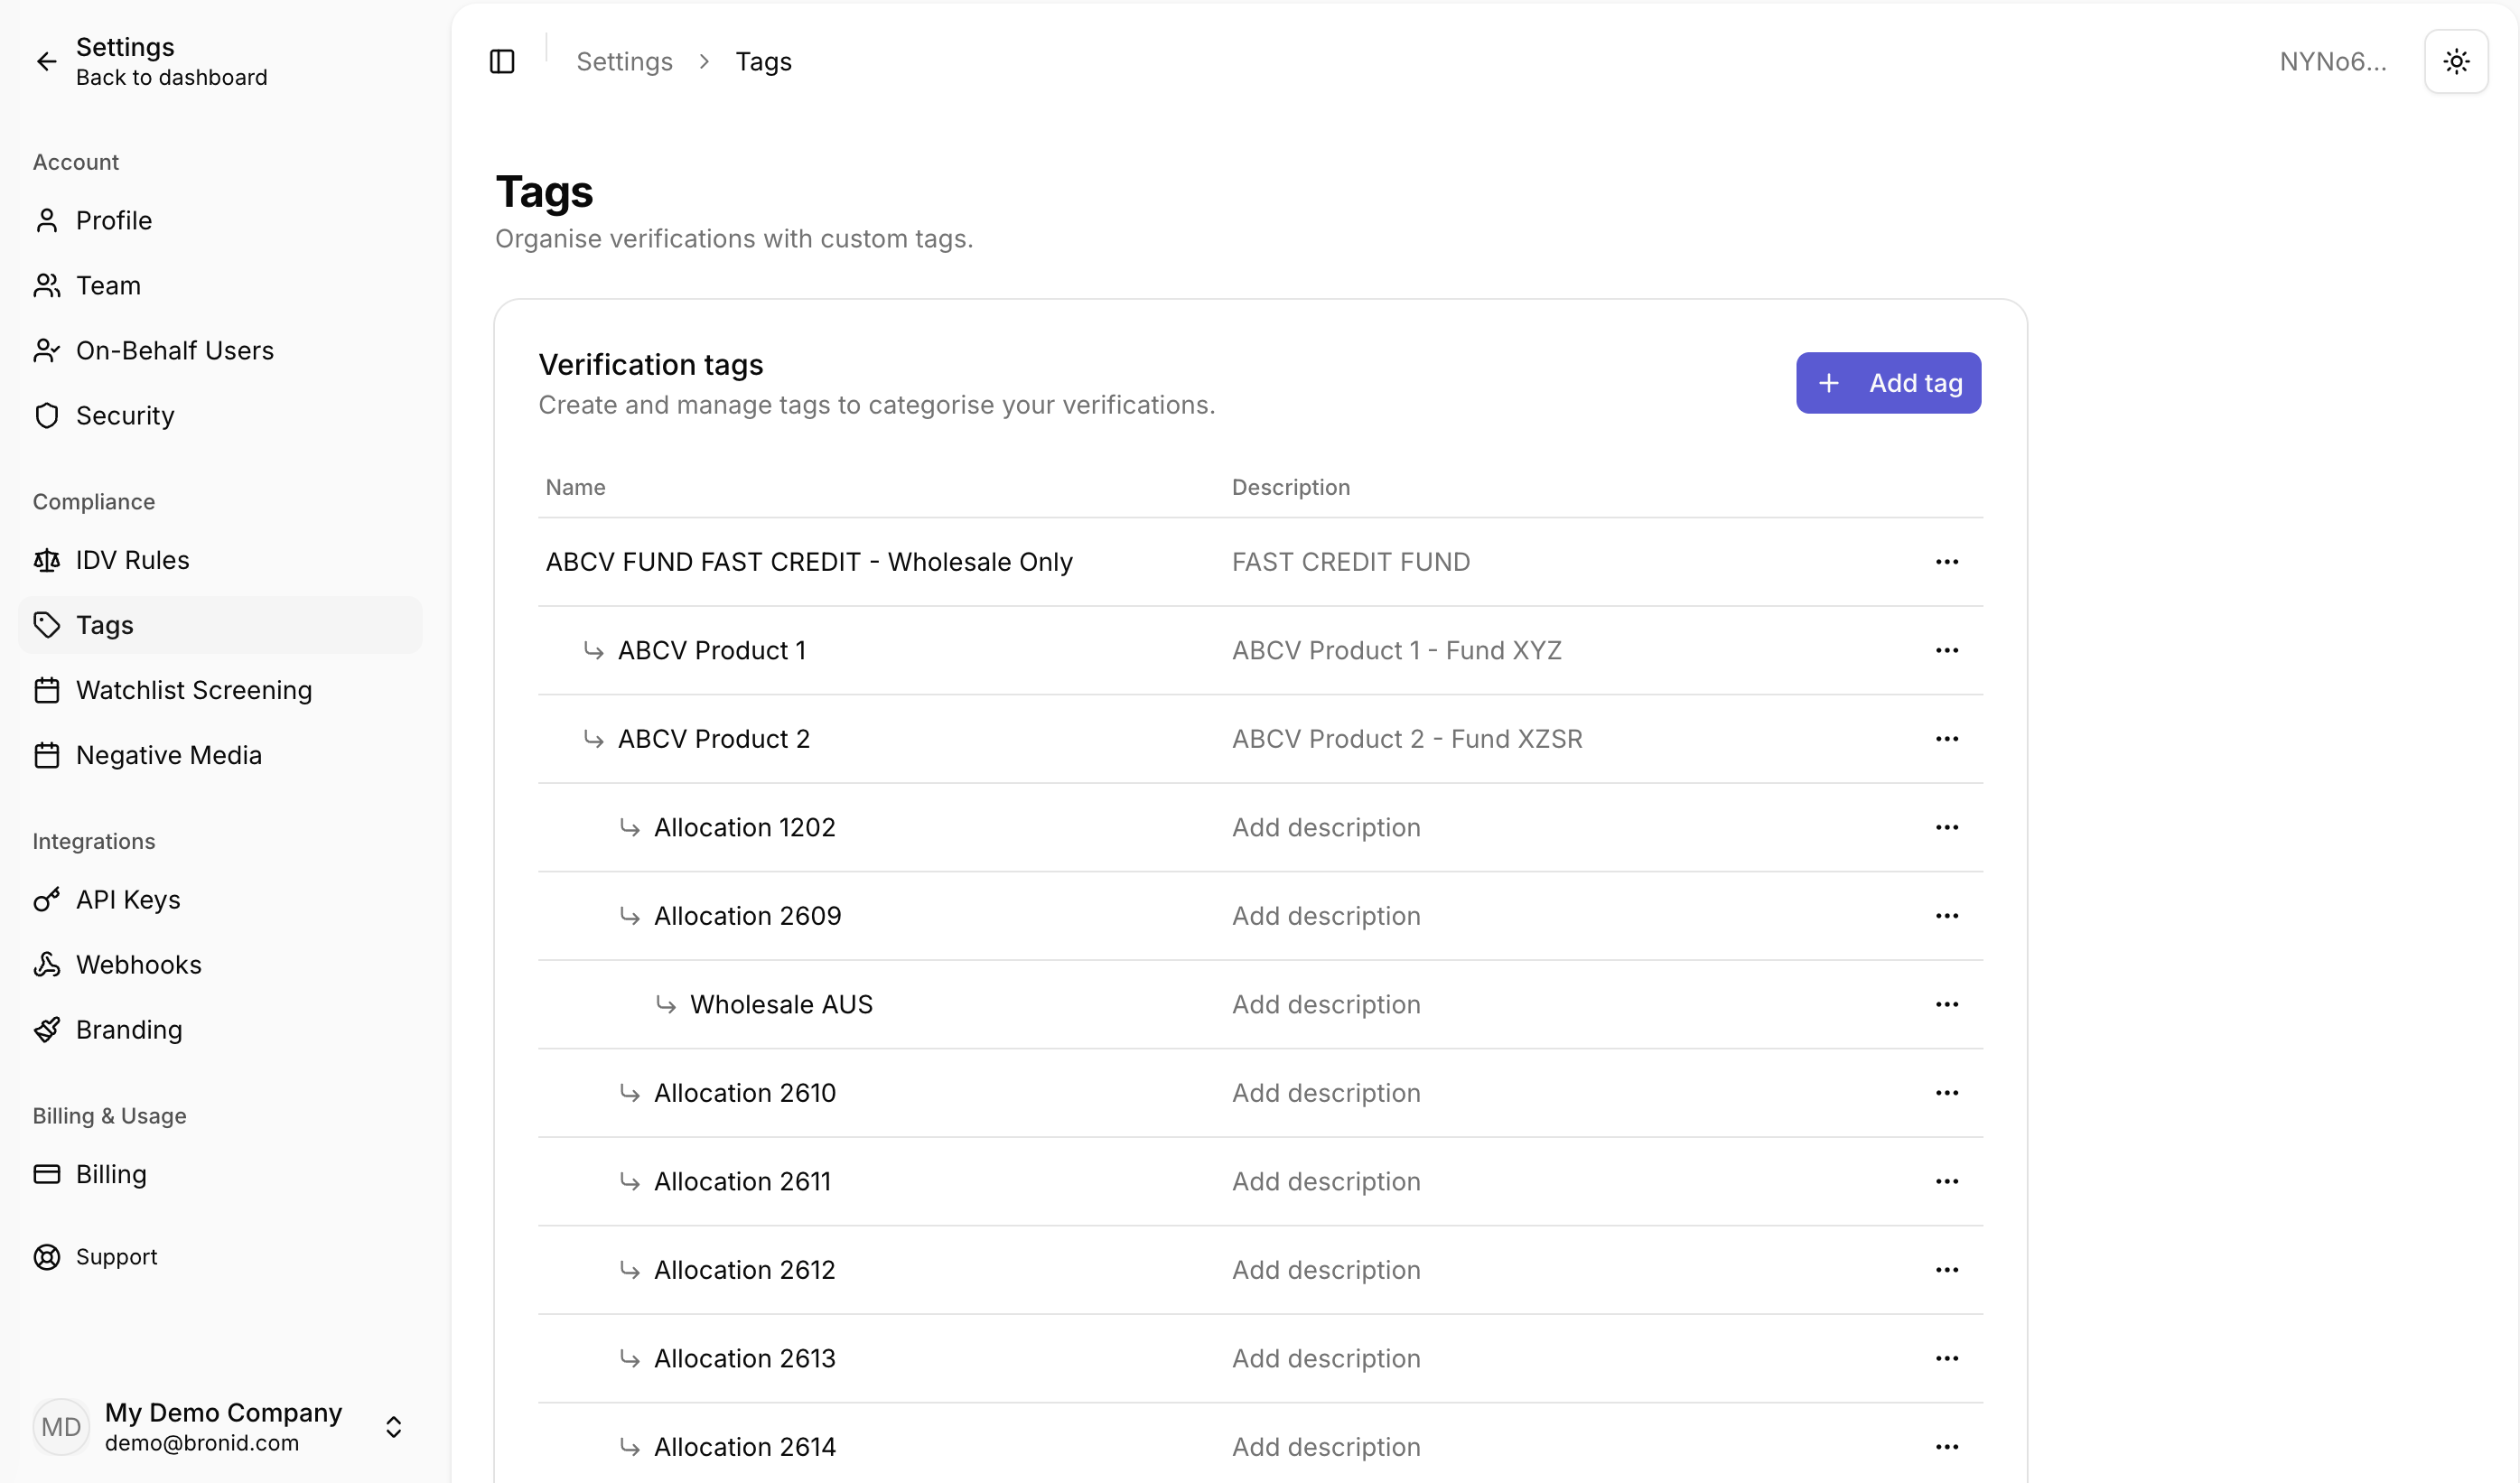The image size is (2520, 1483).
Task: Click the IDV Rules scales icon
Action: coord(47,560)
